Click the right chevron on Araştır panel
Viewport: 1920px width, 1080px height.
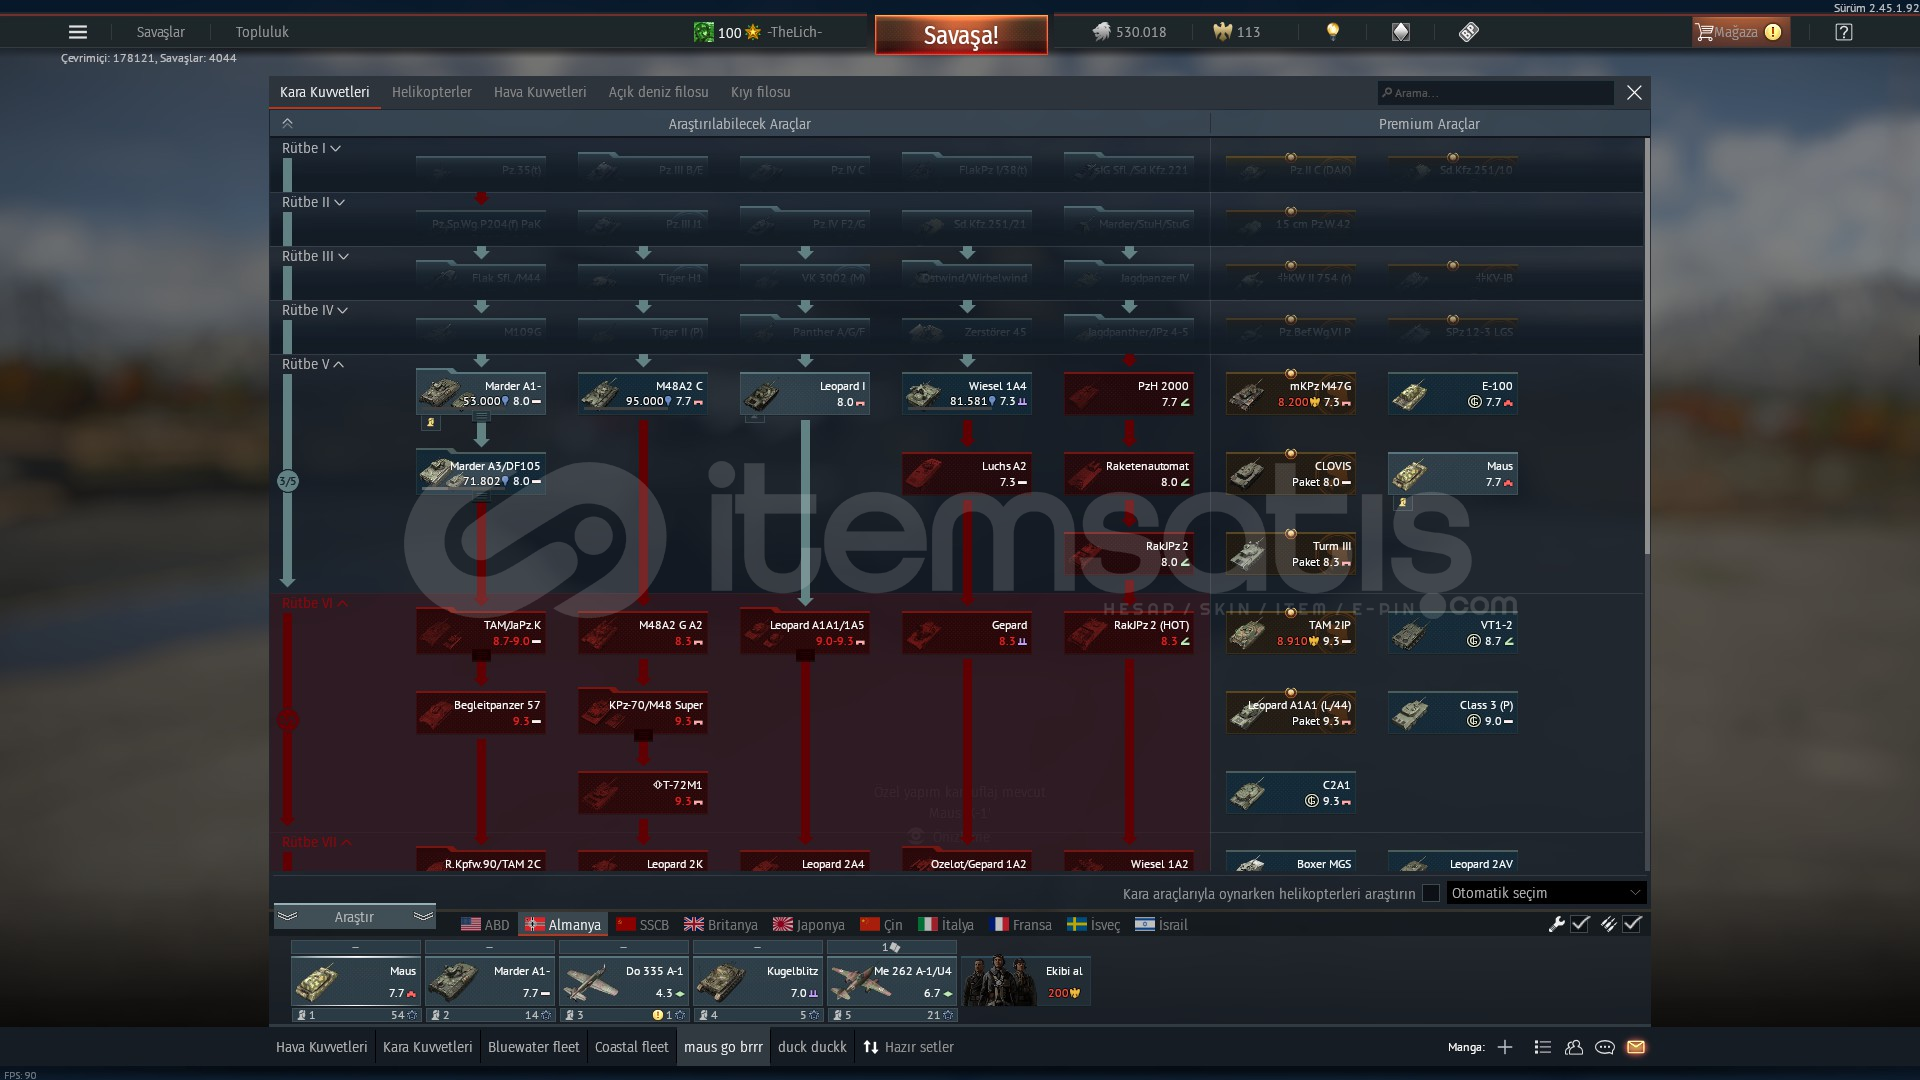coord(423,916)
